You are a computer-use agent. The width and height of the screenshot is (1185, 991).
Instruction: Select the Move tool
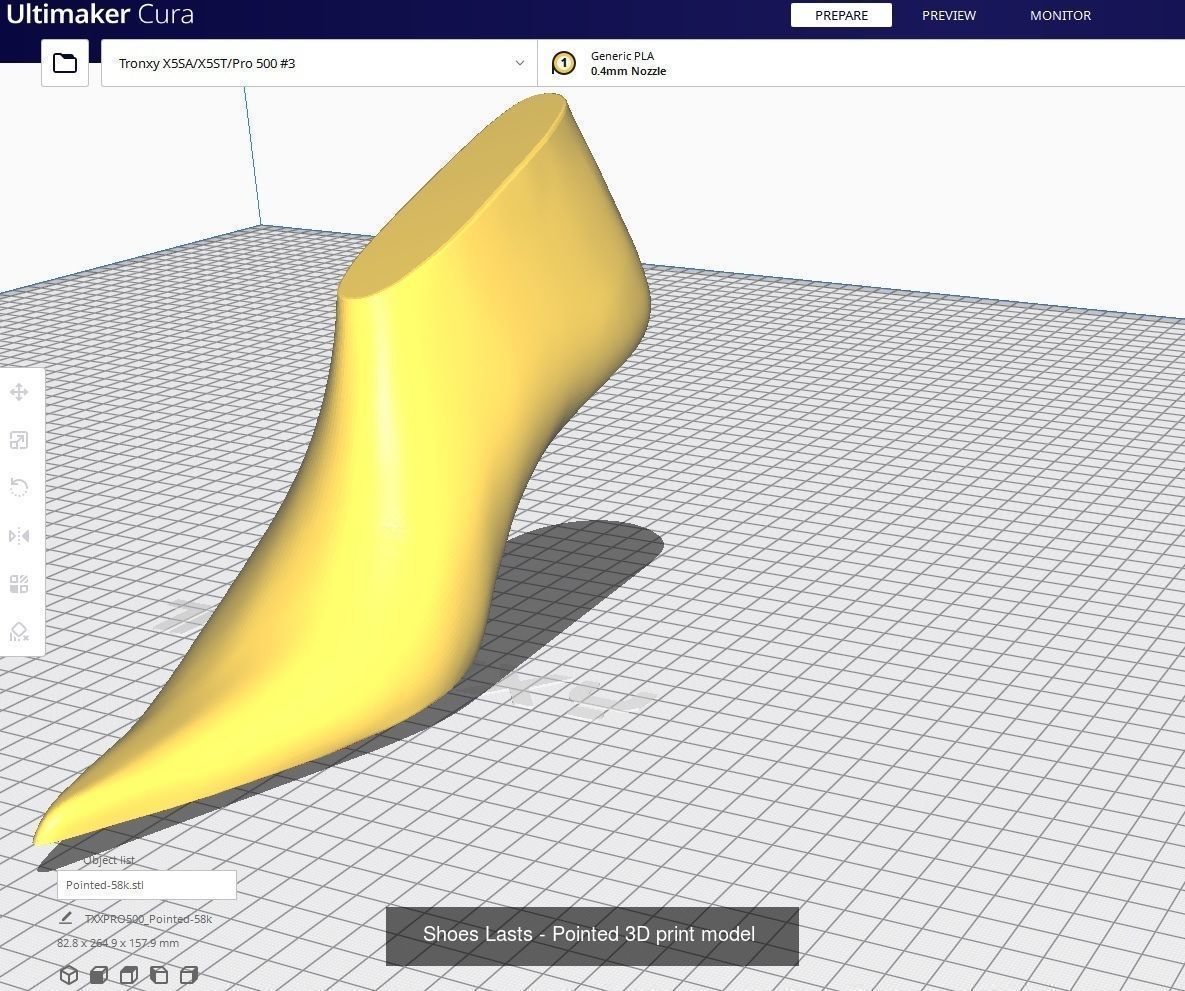[x=18, y=392]
